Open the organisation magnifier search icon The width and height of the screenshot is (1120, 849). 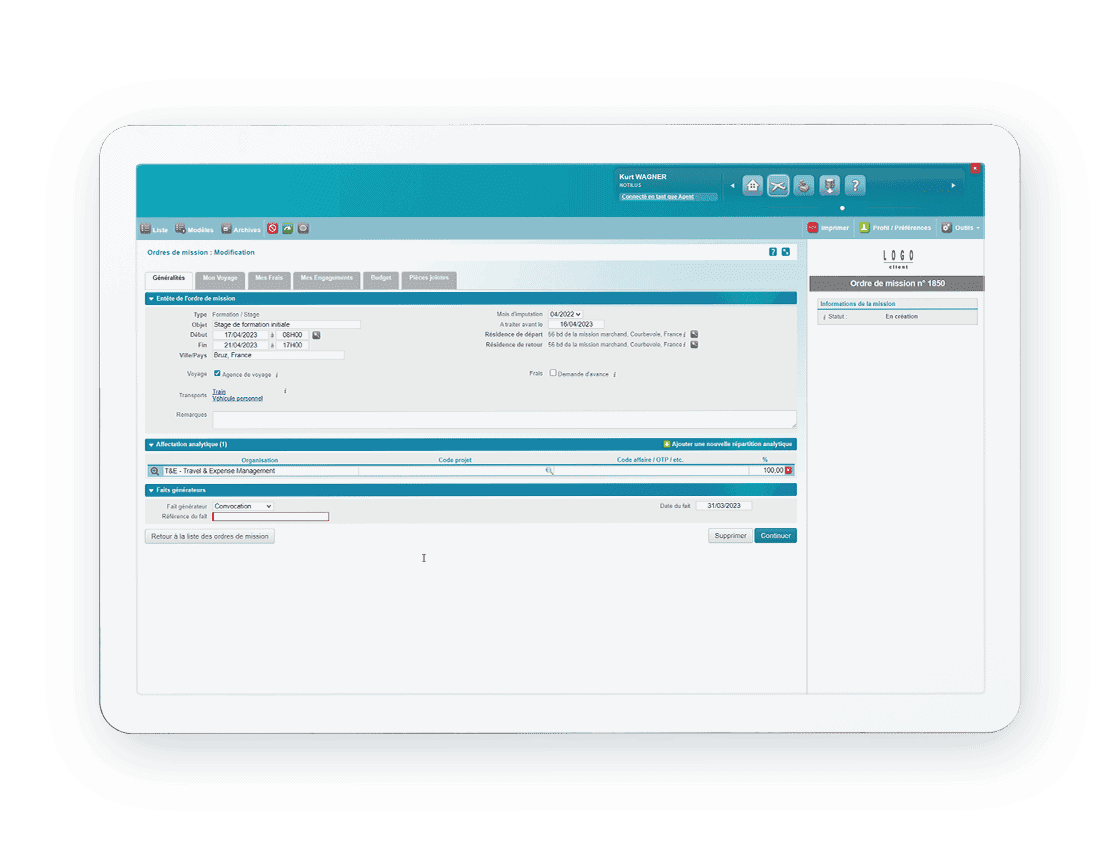(155, 470)
